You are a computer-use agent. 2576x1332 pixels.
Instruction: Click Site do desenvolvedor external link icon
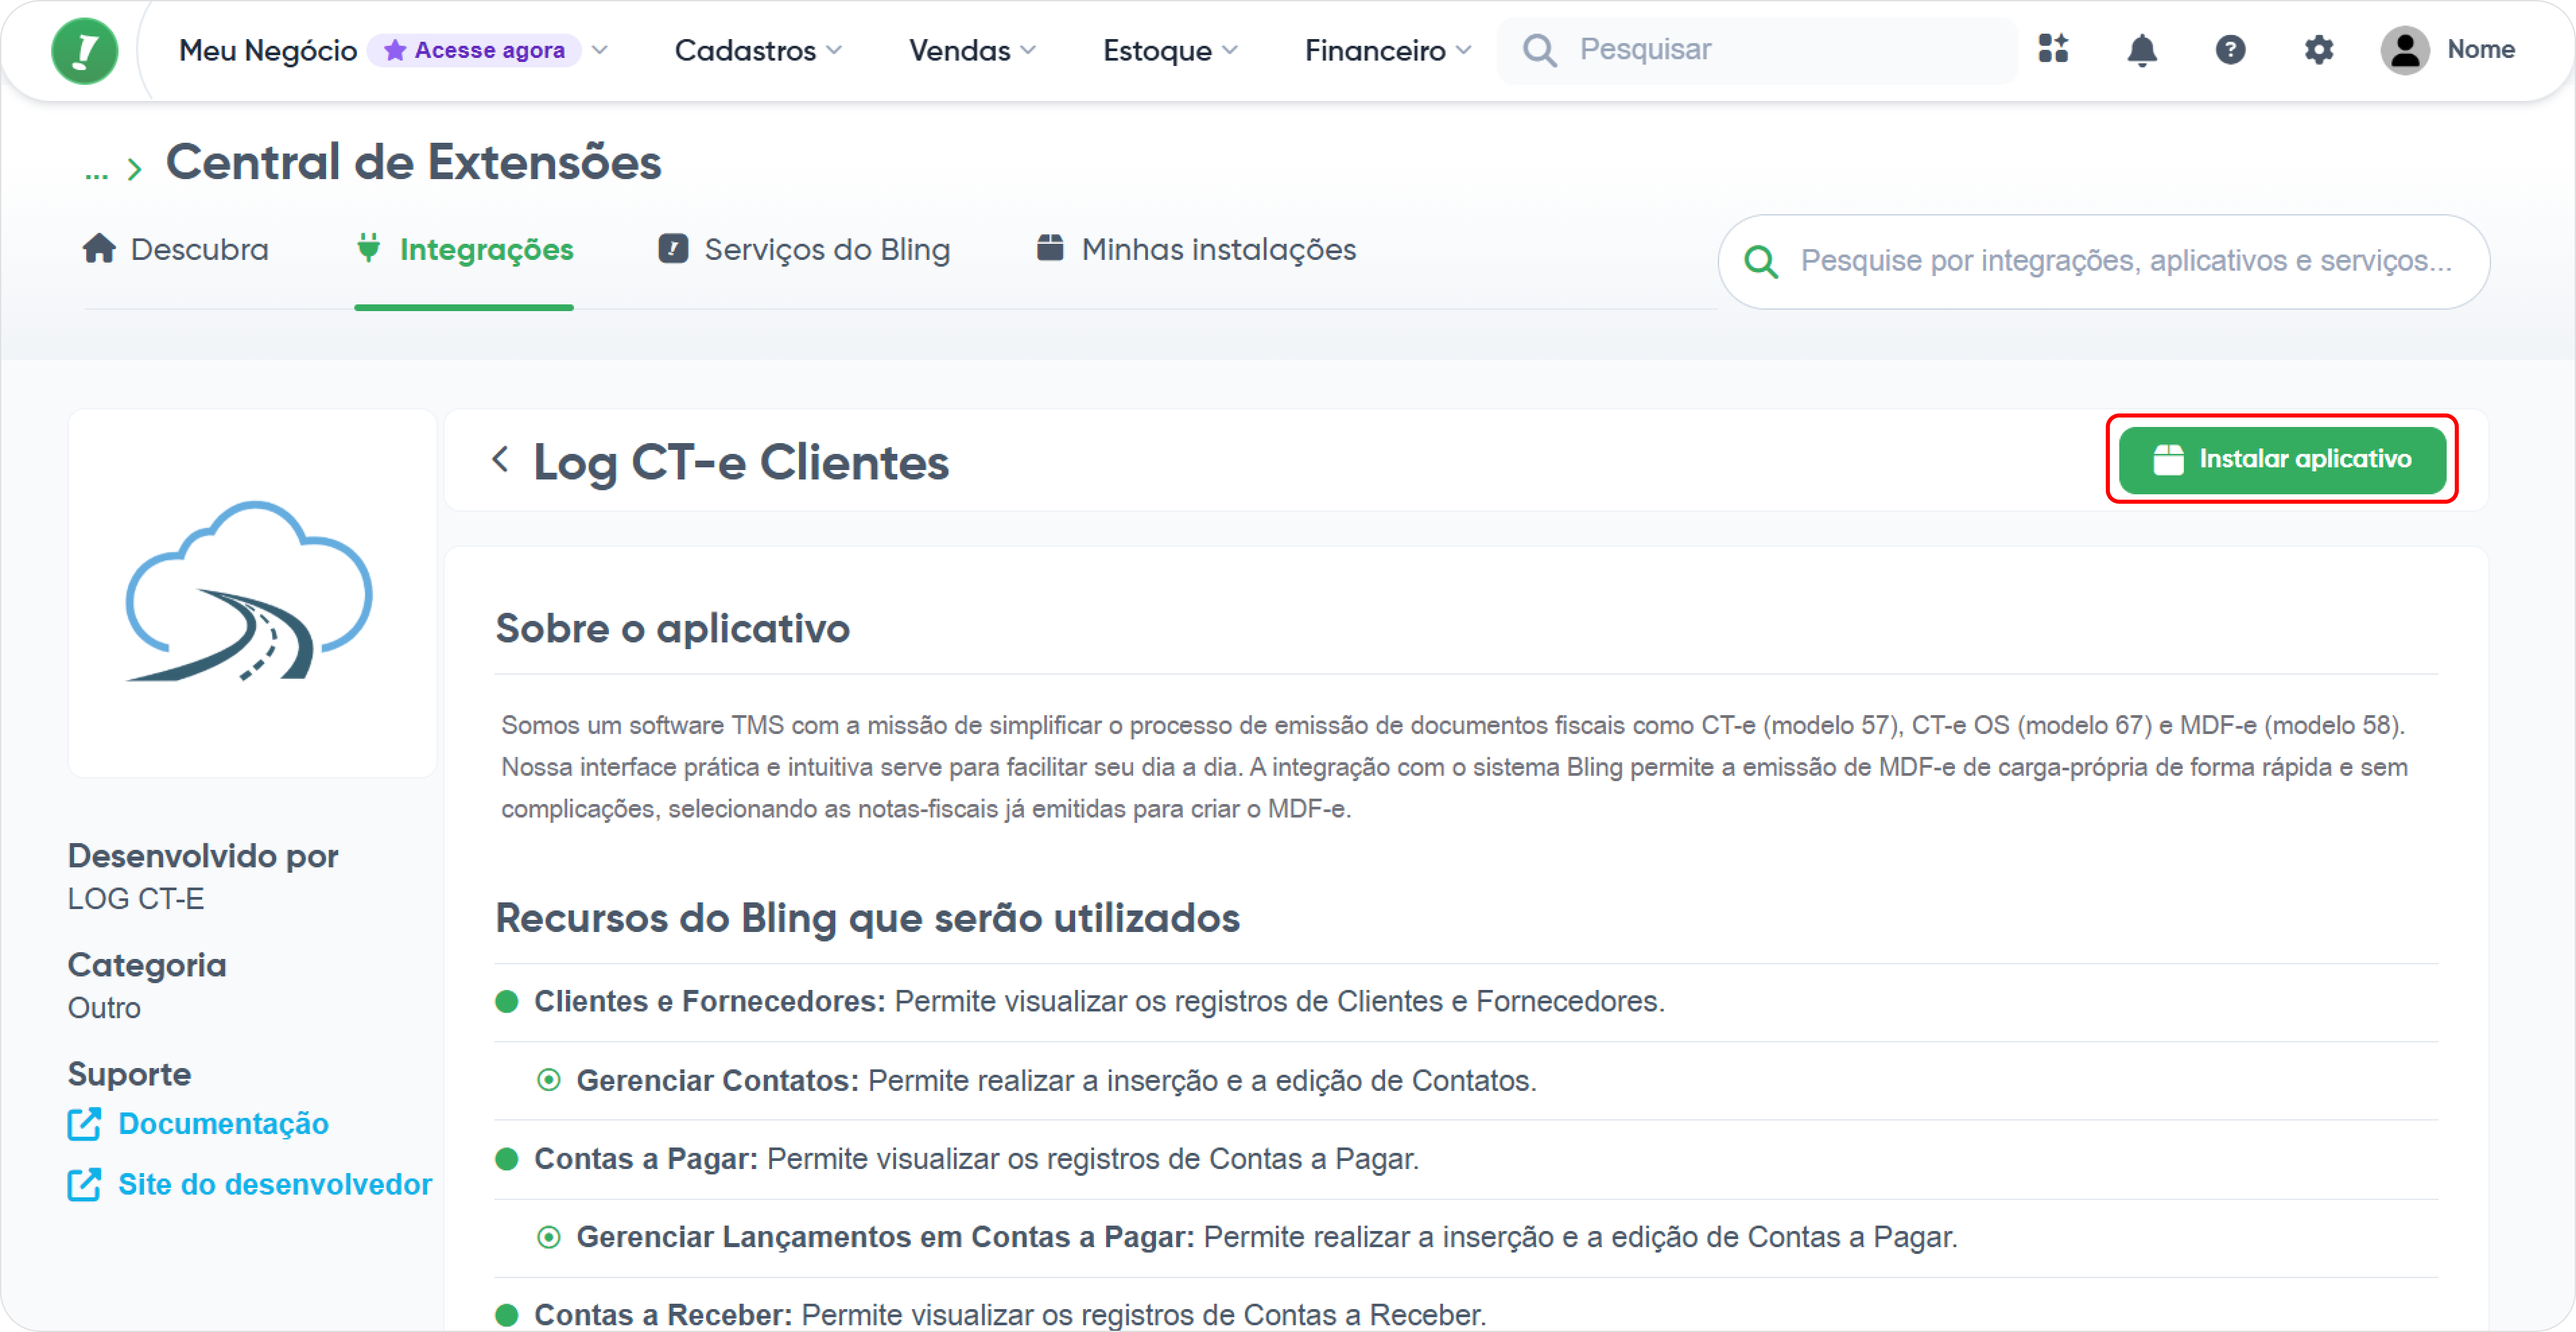tap(84, 1184)
